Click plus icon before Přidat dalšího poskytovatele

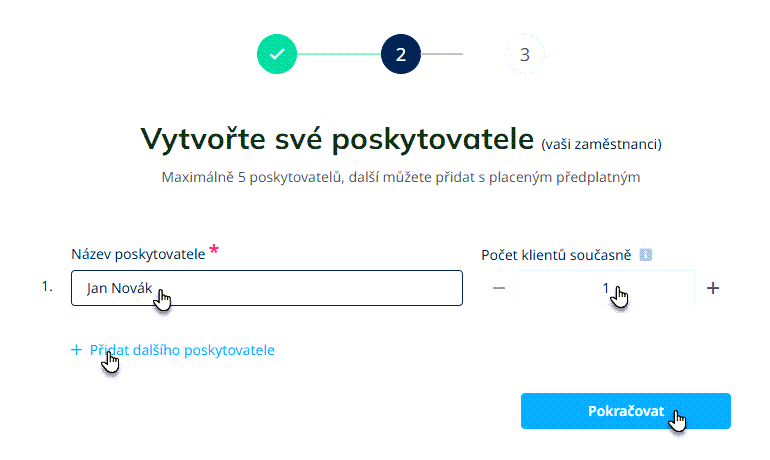tap(76, 350)
